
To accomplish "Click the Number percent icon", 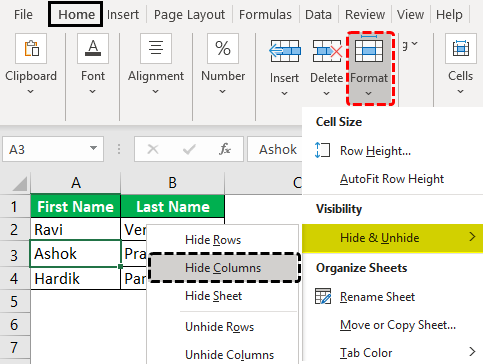I will pyautogui.click(x=223, y=49).
